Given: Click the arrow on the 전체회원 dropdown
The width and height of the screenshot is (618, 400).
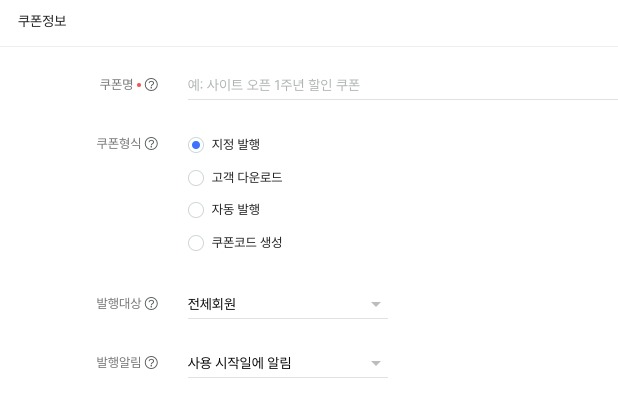Looking at the screenshot, I should (376, 304).
